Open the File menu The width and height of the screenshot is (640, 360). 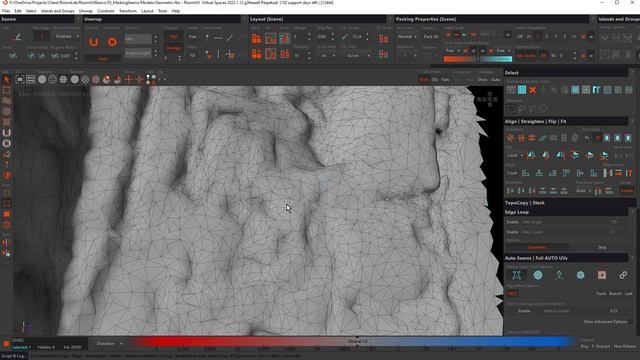6,11
